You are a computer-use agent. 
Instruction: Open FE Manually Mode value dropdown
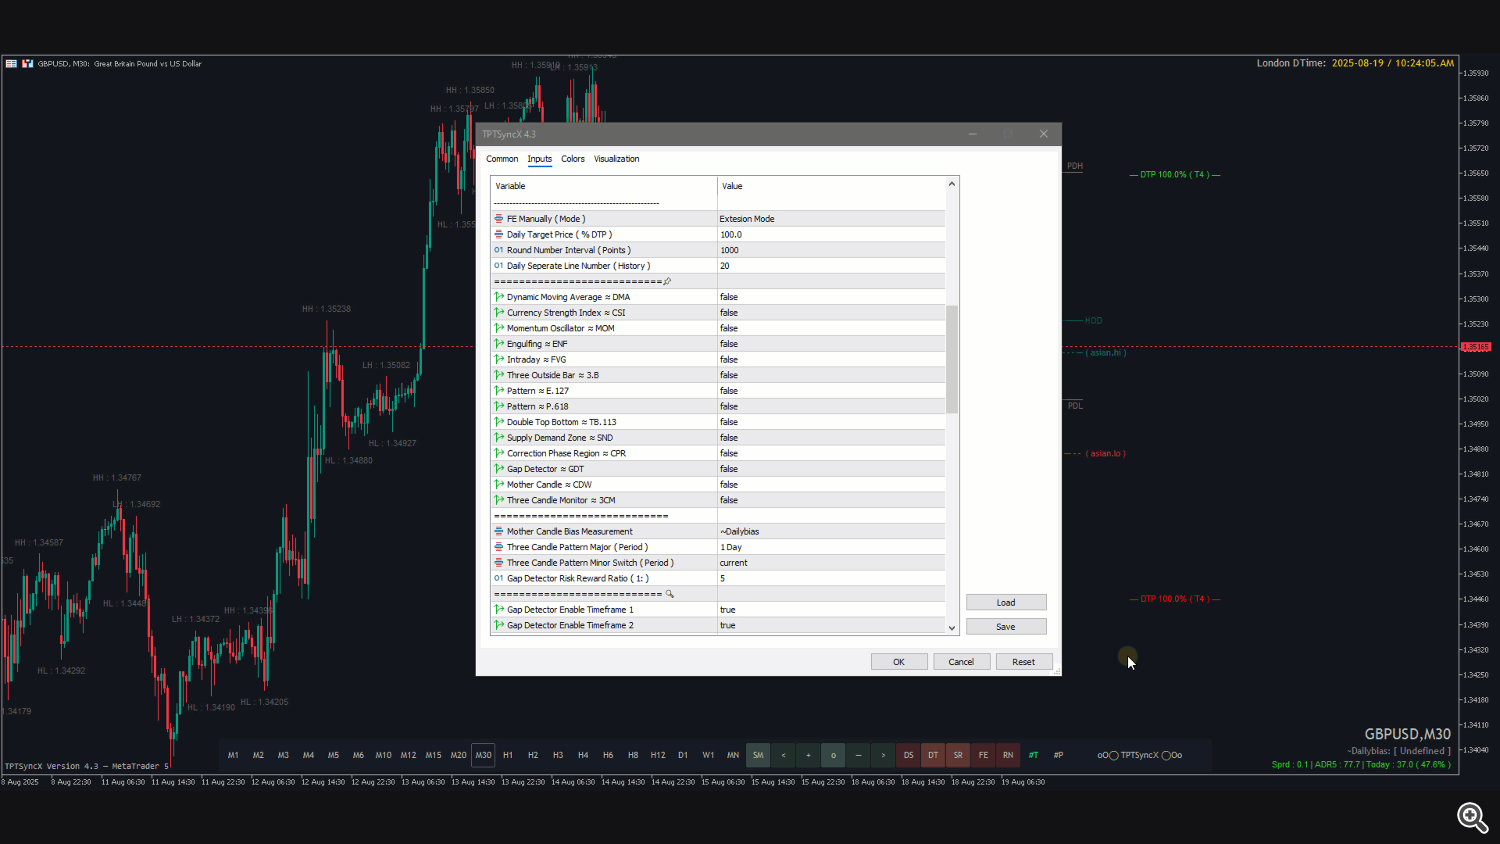pos(830,219)
